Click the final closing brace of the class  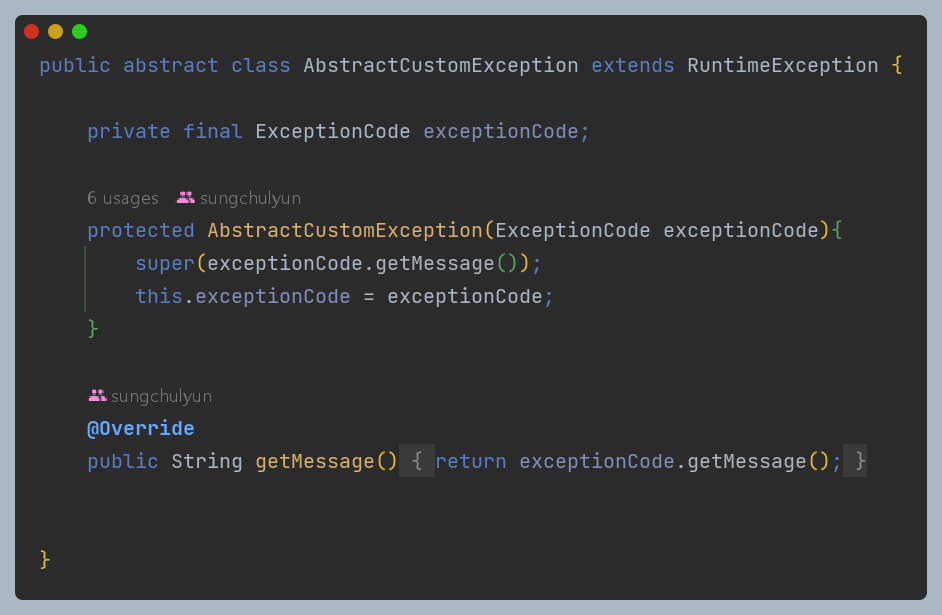click(45, 559)
